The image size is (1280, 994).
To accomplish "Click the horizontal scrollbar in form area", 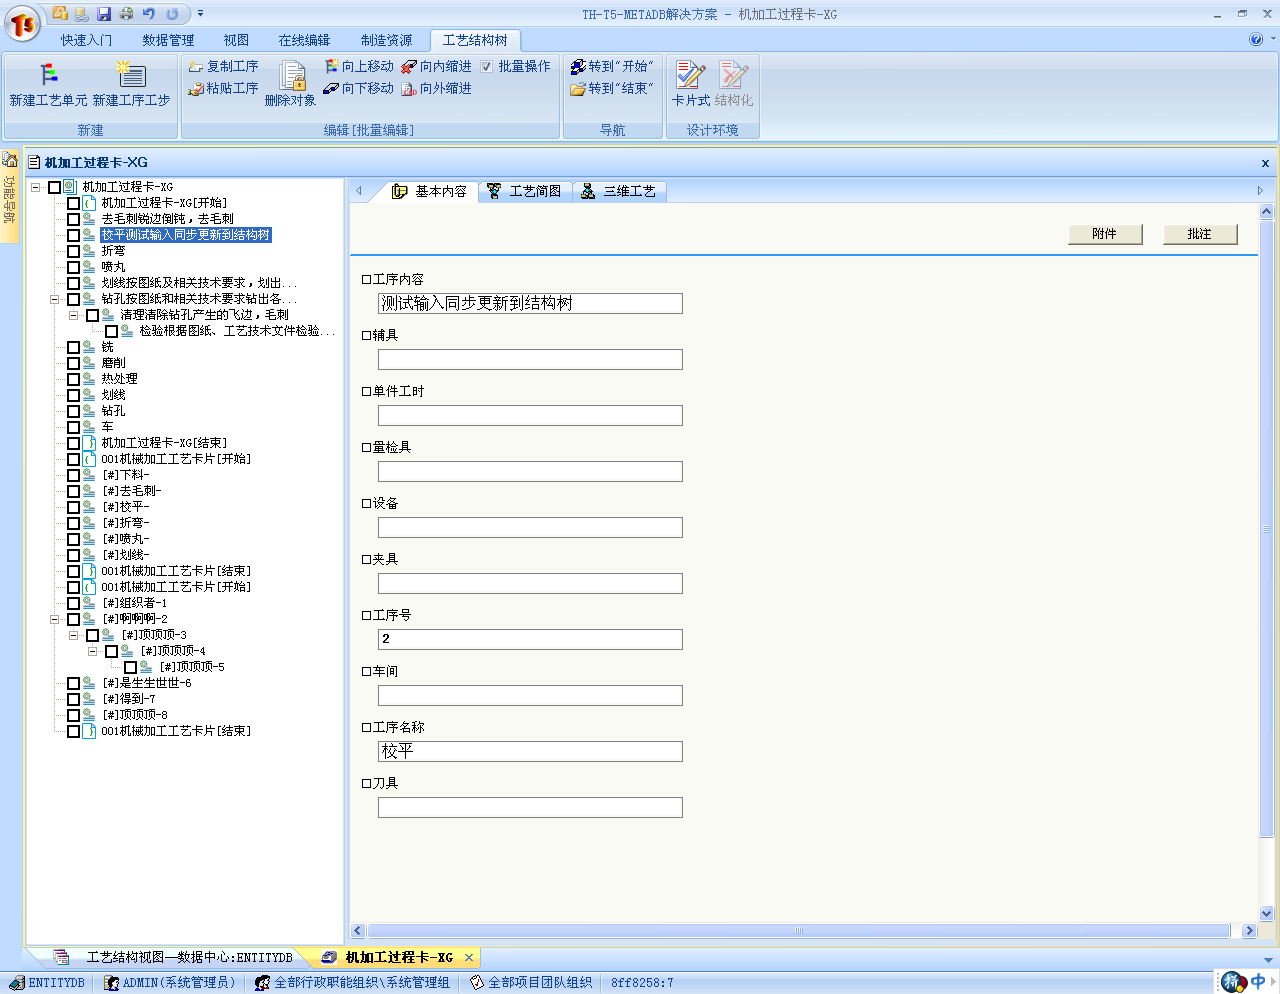I will (799, 931).
